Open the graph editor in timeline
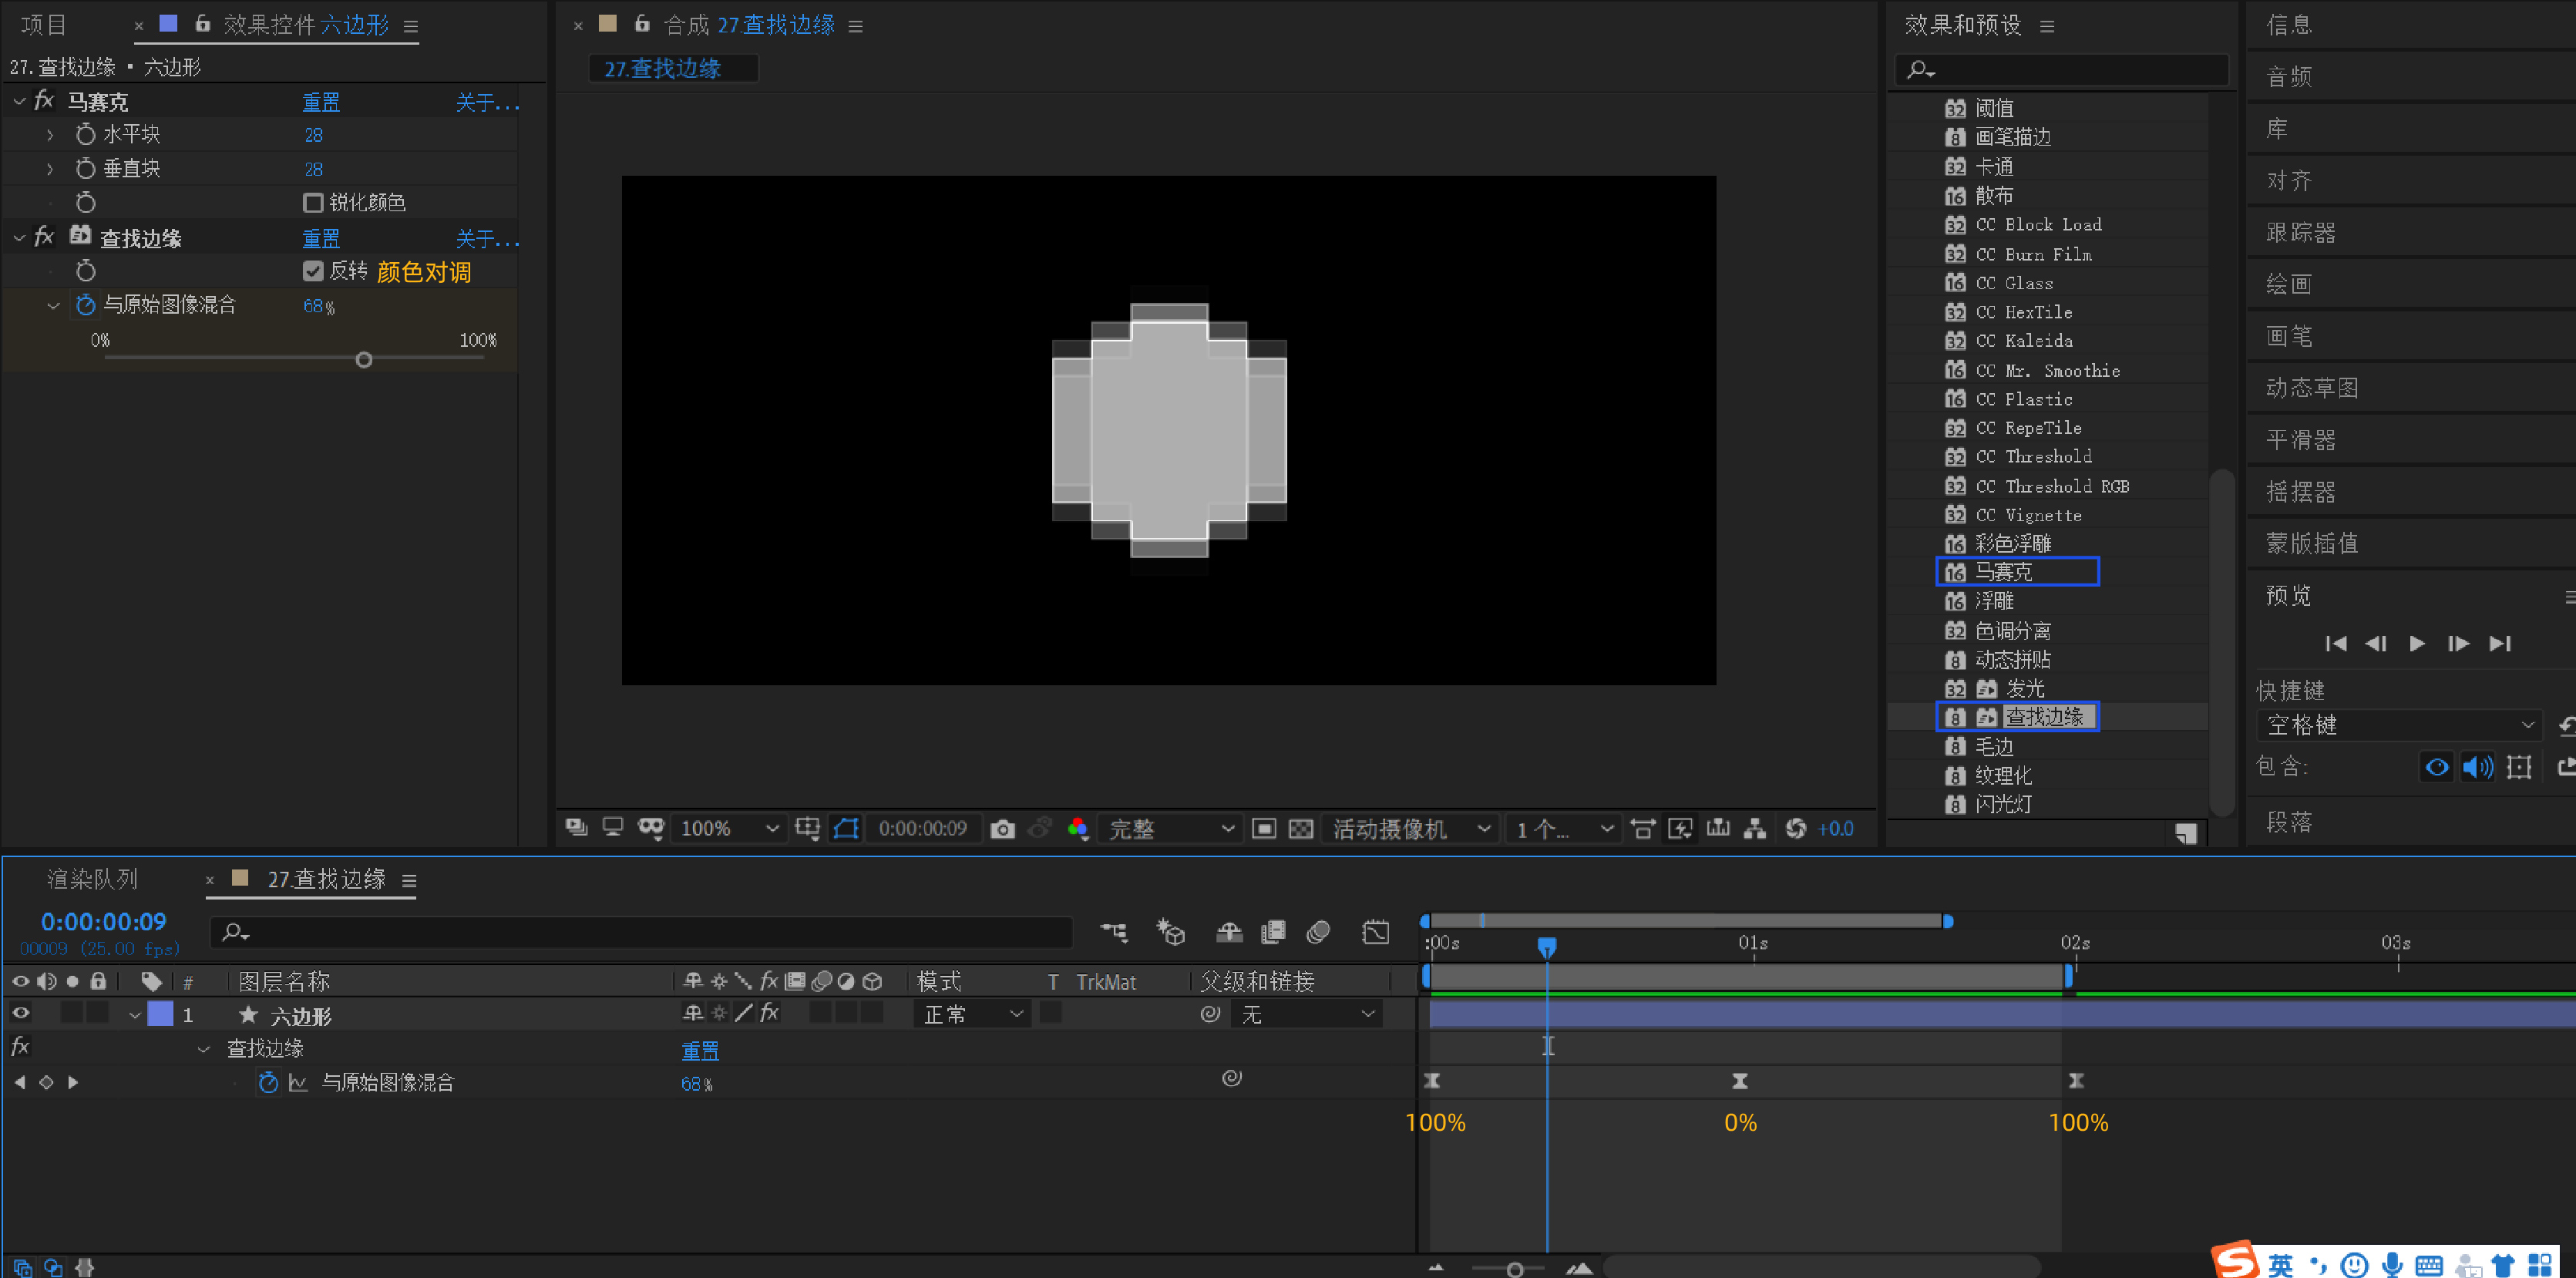The width and height of the screenshot is (2576, 1278). (x=1375, y=932)
